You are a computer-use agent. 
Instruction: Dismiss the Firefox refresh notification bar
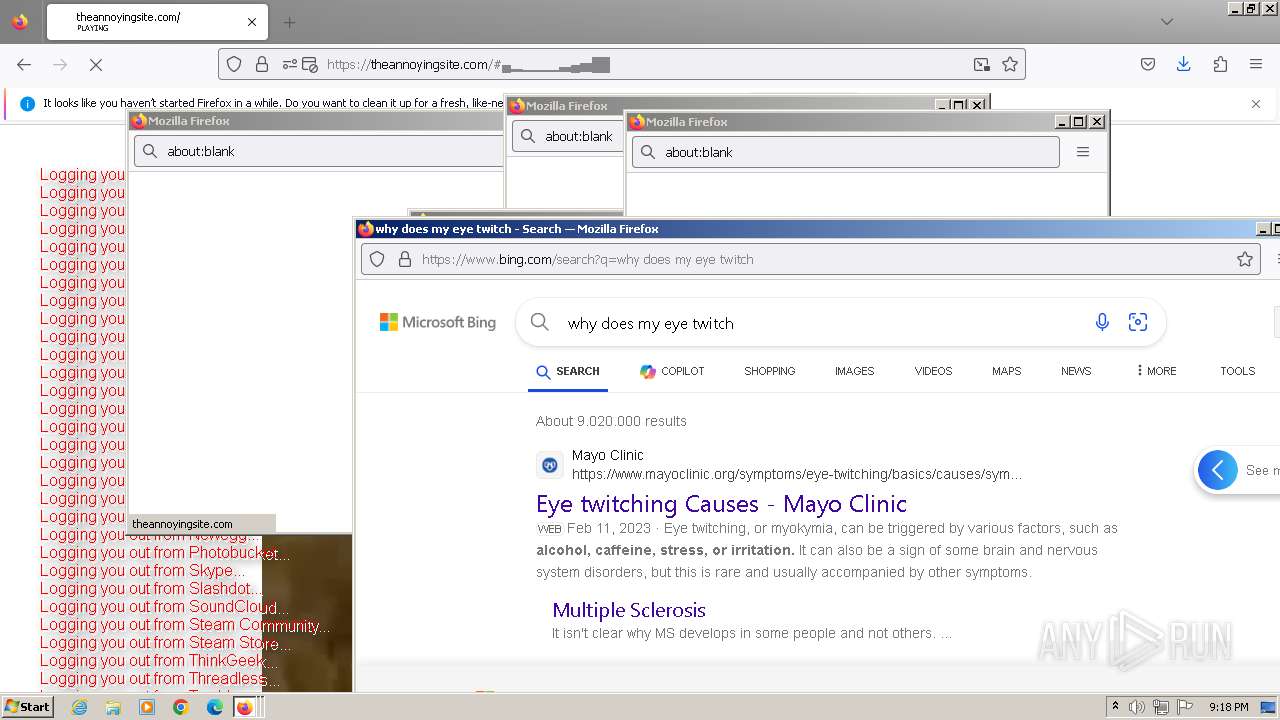(x=1256, y=103)
